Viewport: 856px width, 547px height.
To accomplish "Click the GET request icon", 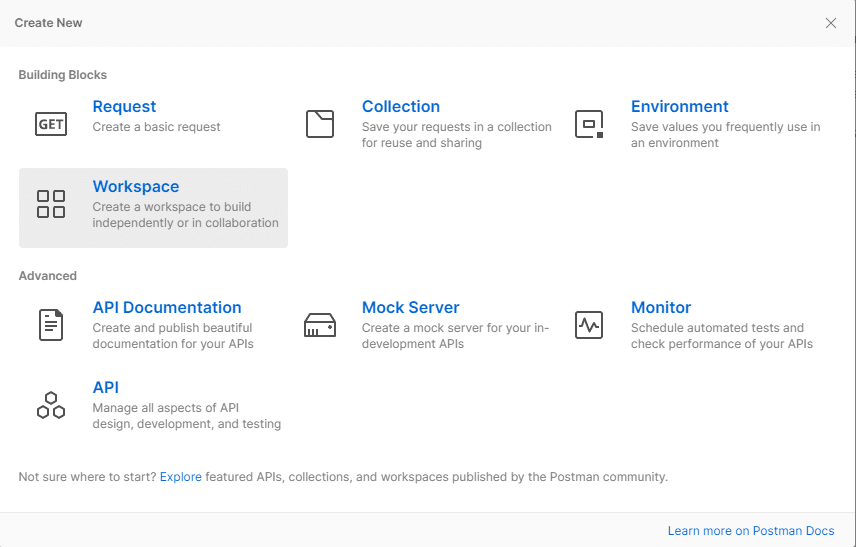I will pos(51,124).
